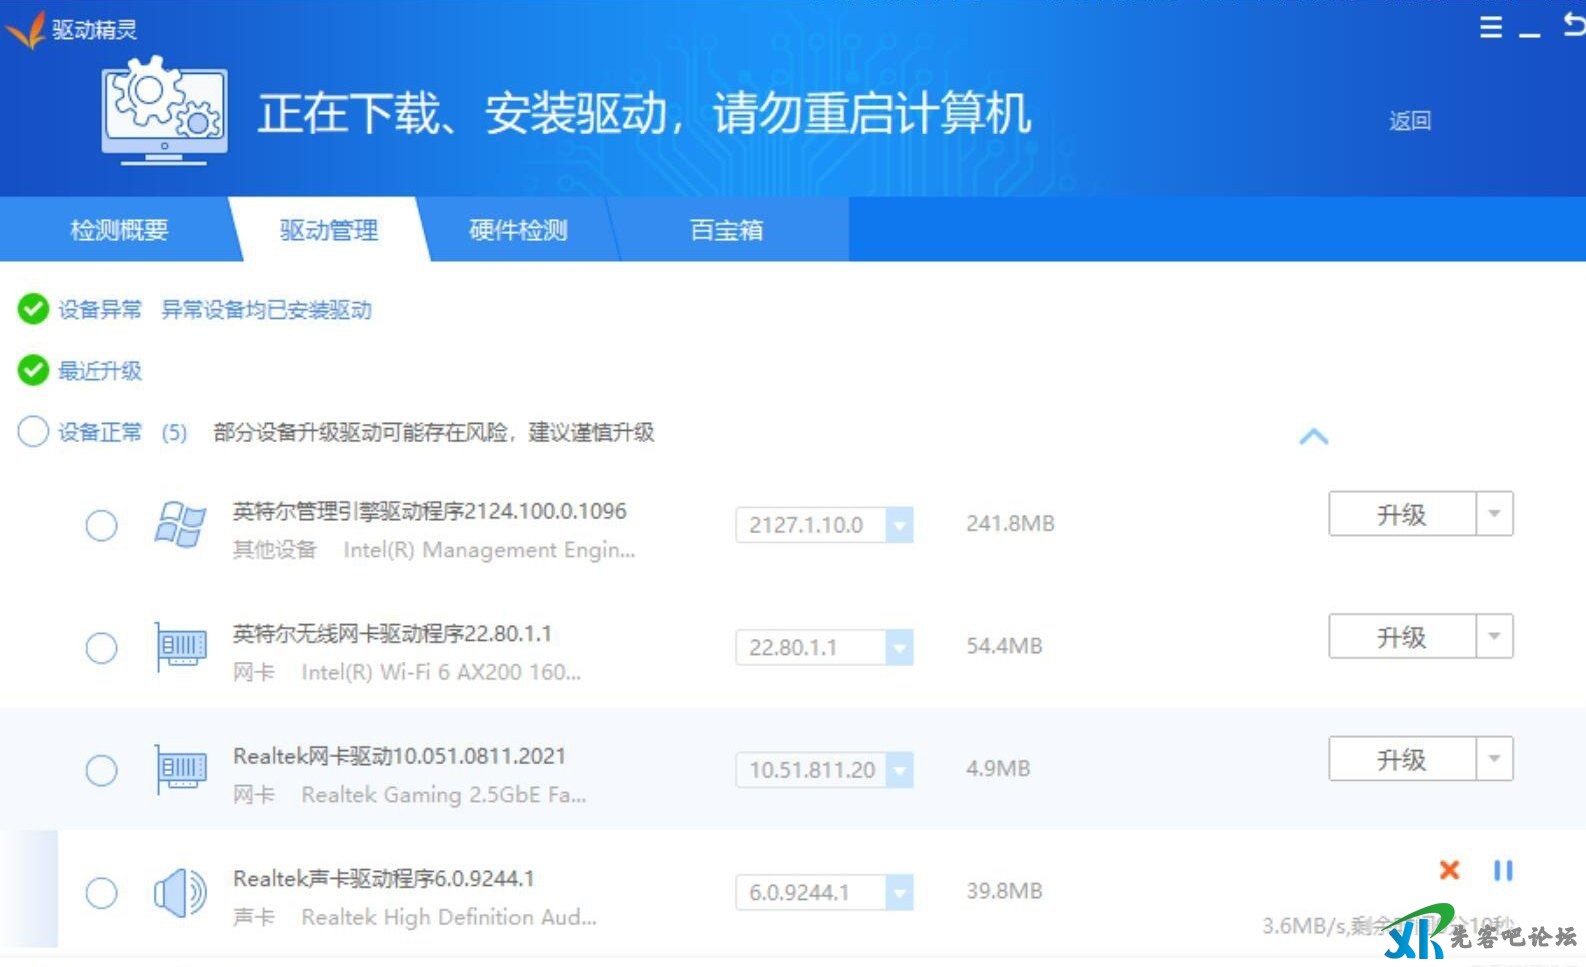Open version dropdown showing 22.80.1.1

click(899, 648)
